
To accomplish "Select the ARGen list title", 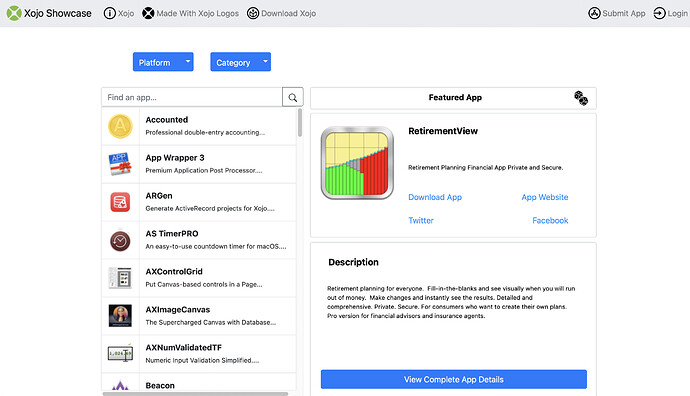I will (x=159, y=196).
